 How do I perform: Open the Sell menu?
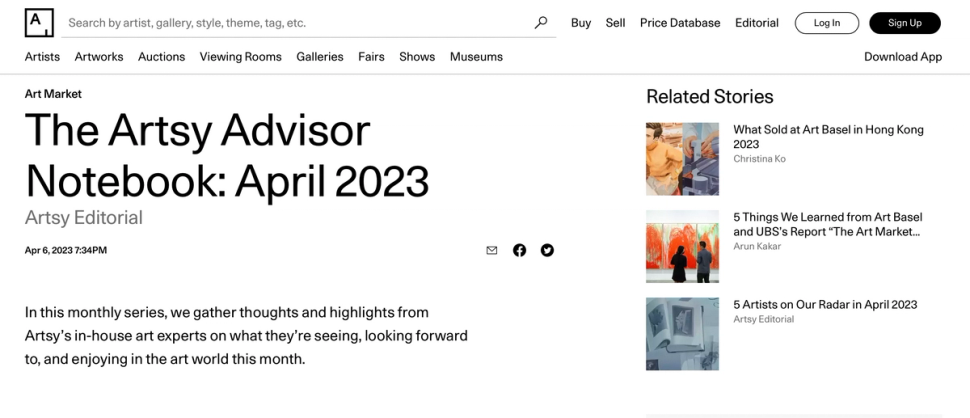pos(616,23)
